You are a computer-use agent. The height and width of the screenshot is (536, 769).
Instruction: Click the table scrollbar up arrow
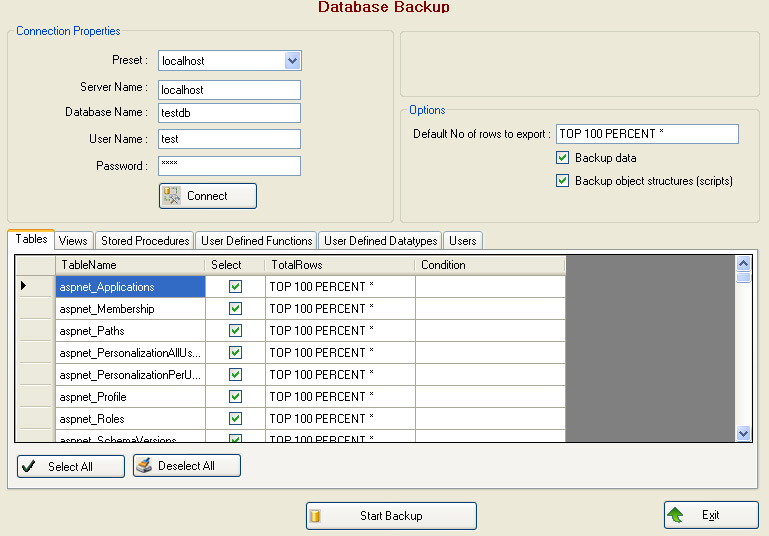tap(743, 264)
